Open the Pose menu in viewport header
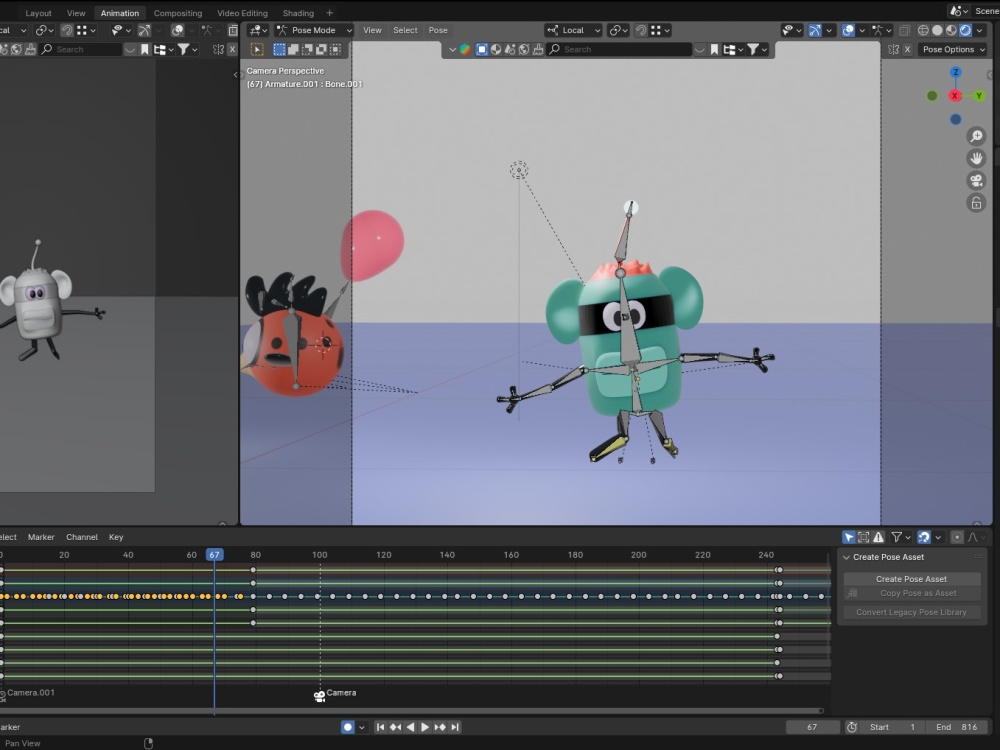Viewport: 1000px width, 750px height. (438, 30)
